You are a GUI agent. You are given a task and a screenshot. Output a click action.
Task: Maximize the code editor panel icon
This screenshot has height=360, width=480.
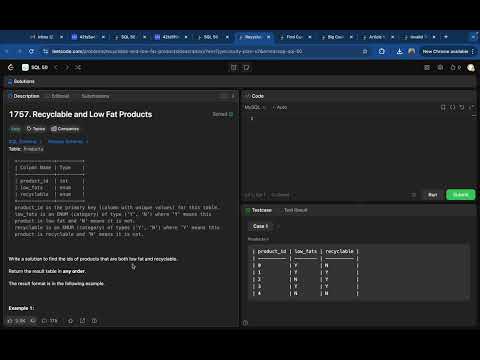click(471, 107)
